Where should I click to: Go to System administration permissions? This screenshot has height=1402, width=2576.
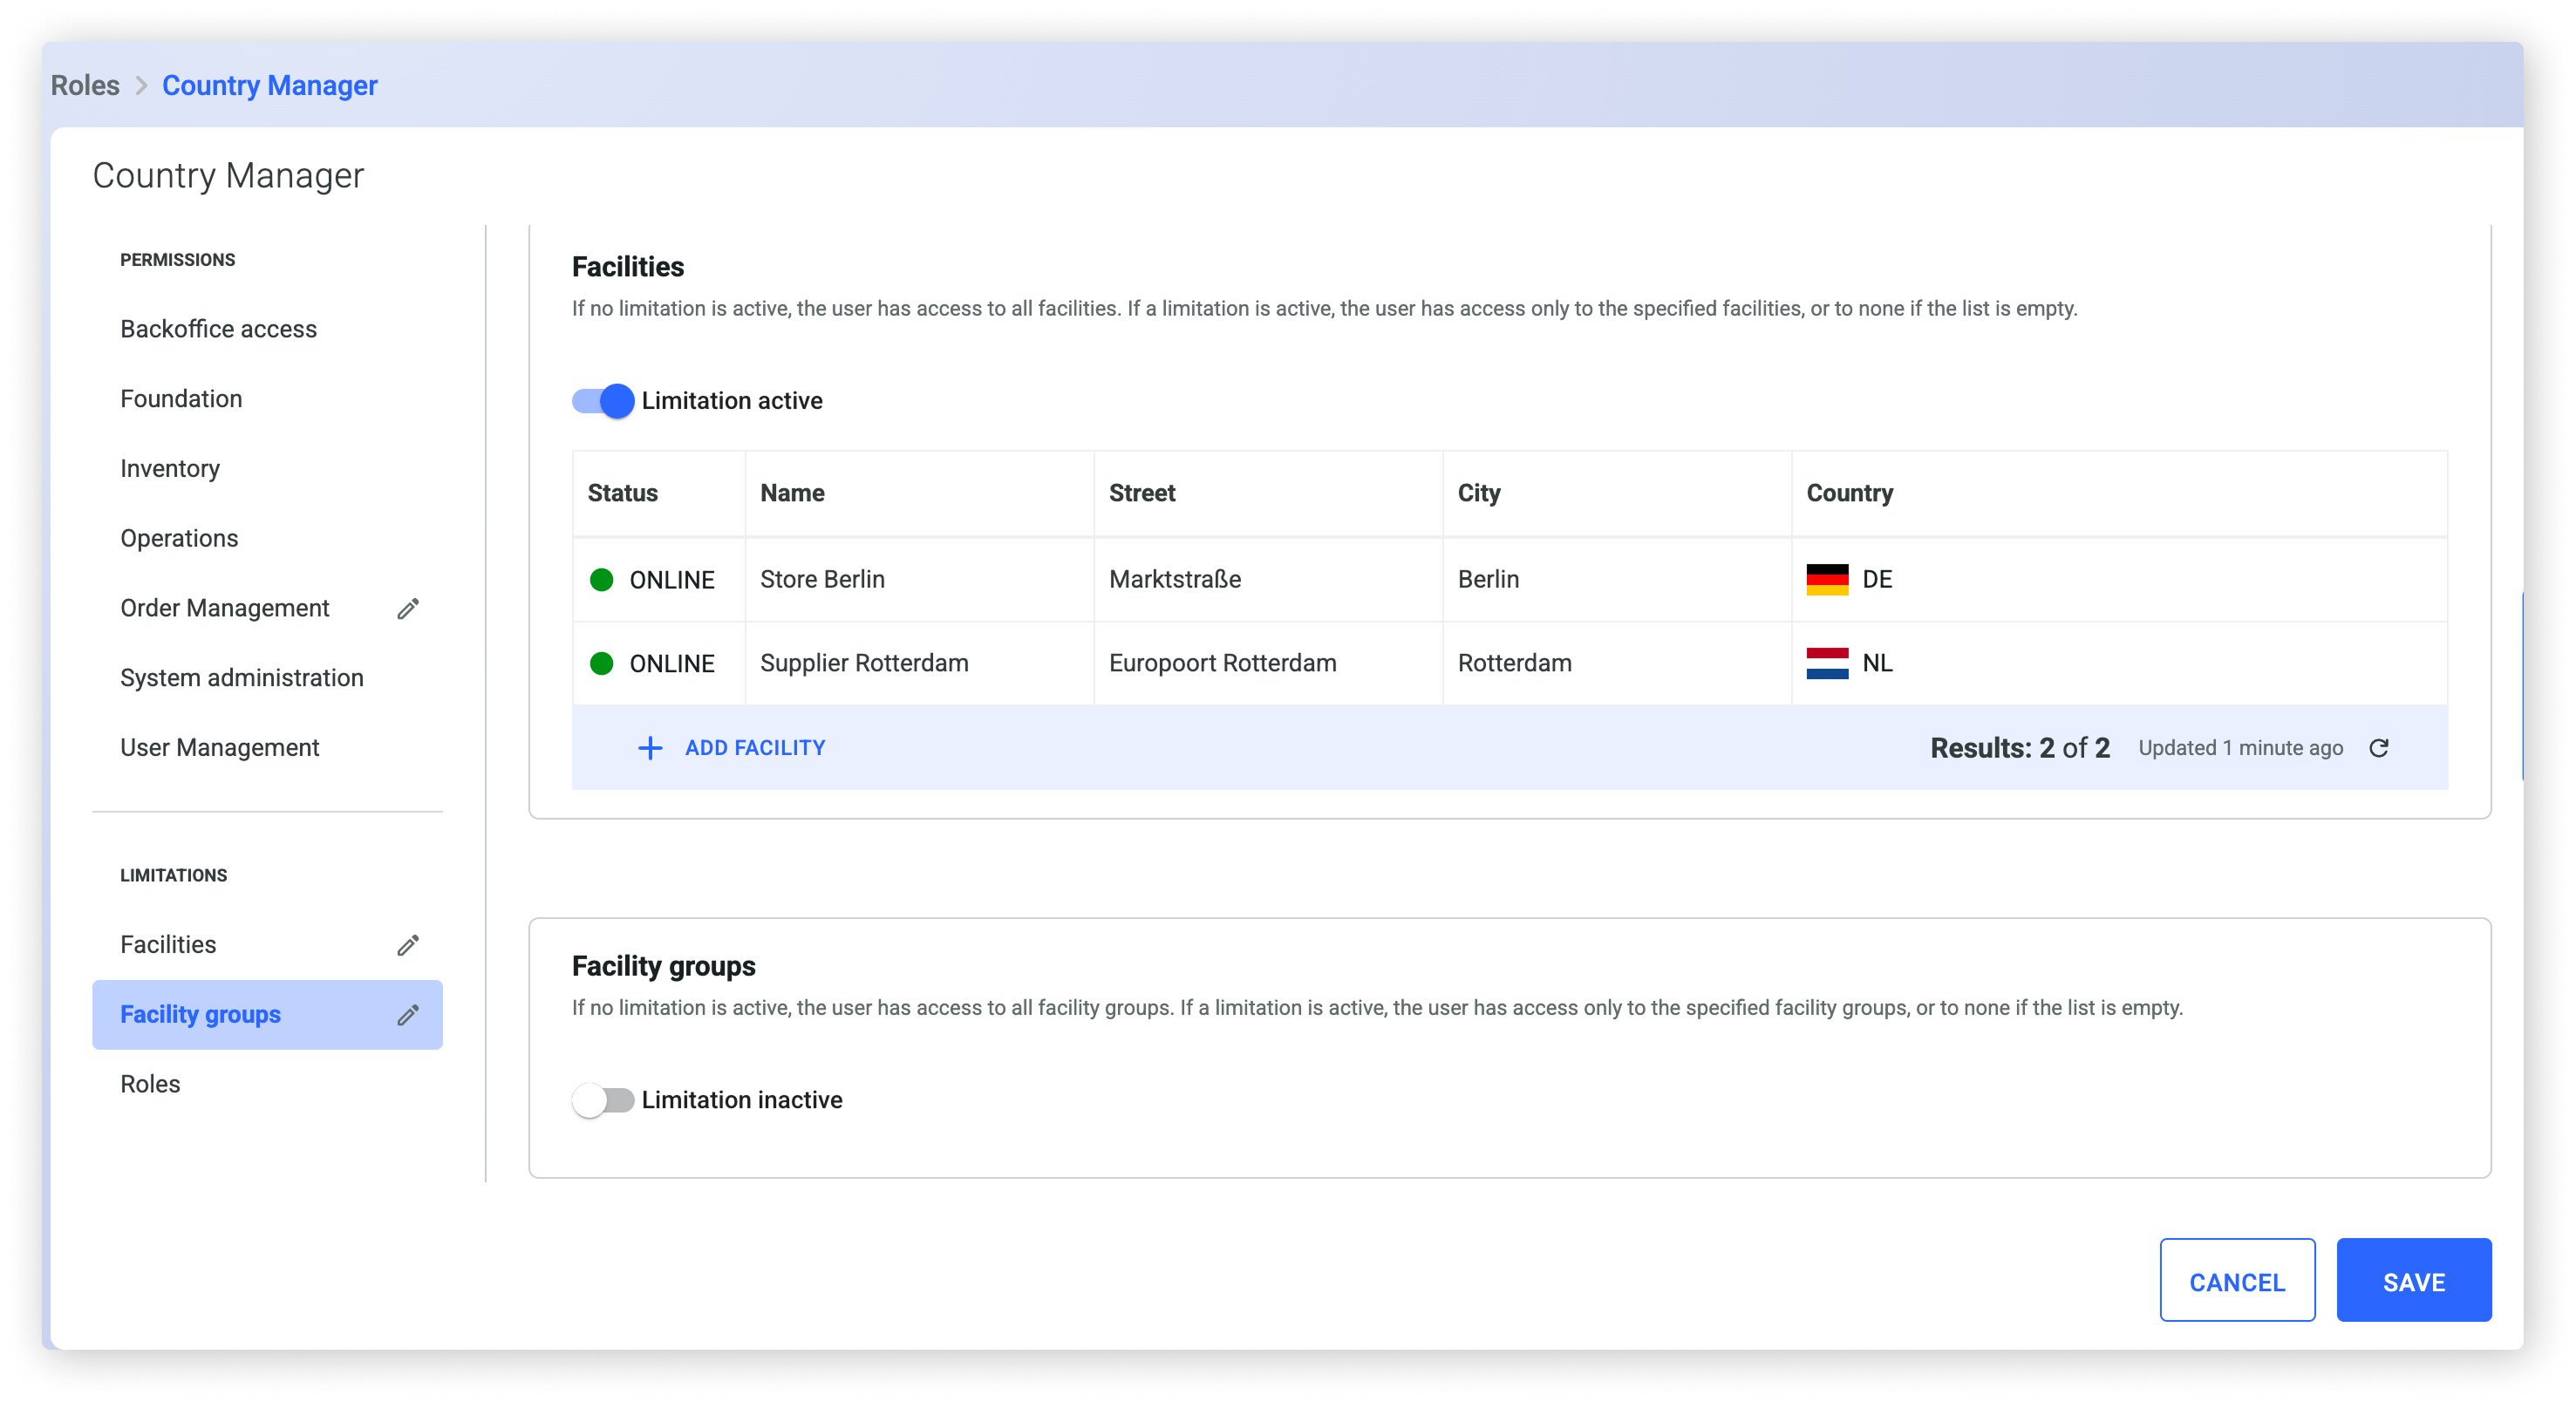241,678
